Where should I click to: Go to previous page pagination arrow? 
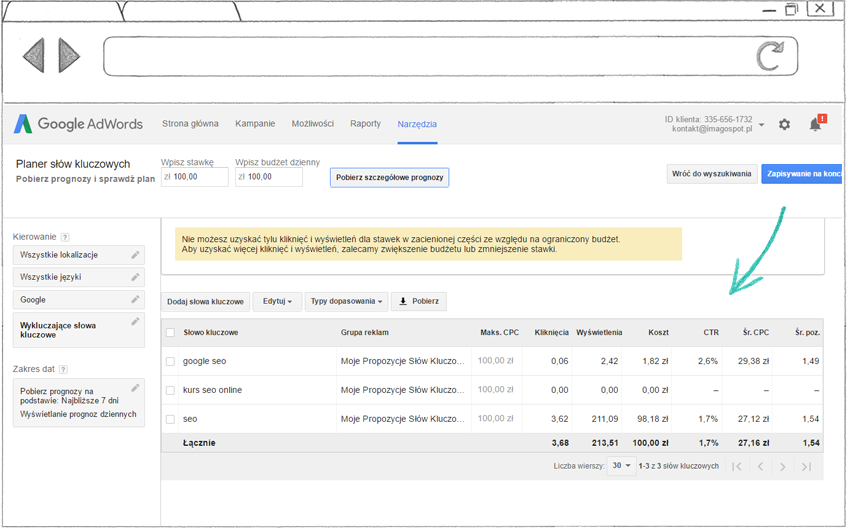tap(760, 466)
